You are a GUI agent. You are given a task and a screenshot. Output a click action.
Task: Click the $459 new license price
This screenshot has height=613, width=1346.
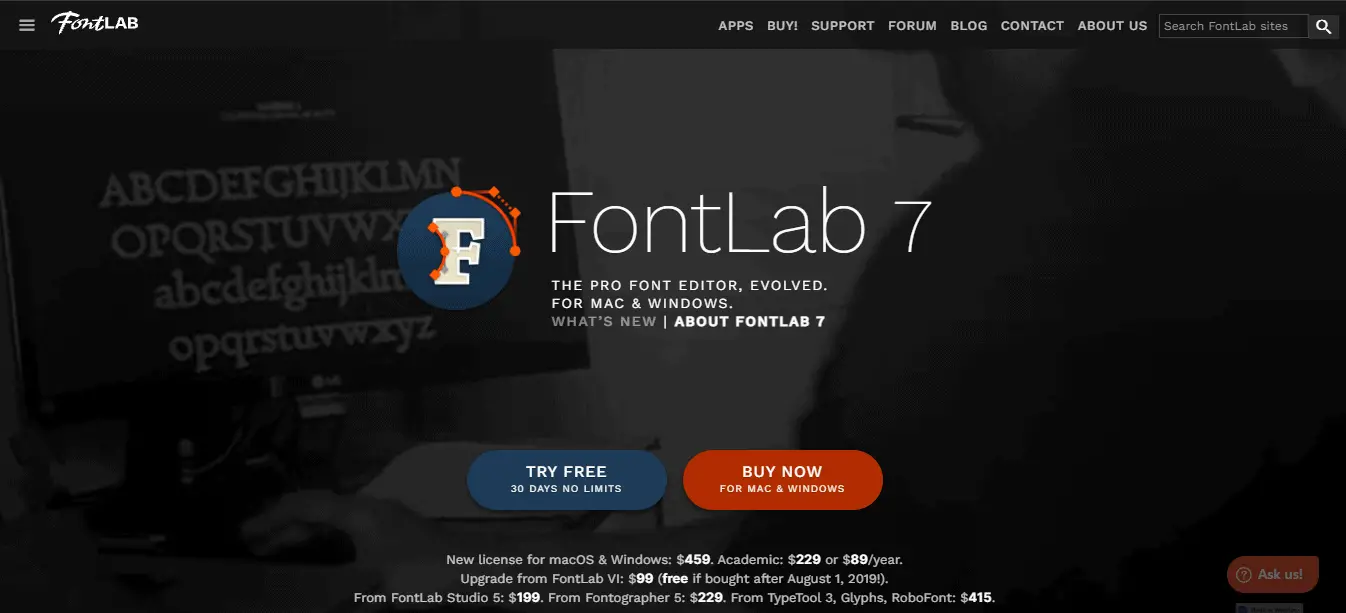693,560
